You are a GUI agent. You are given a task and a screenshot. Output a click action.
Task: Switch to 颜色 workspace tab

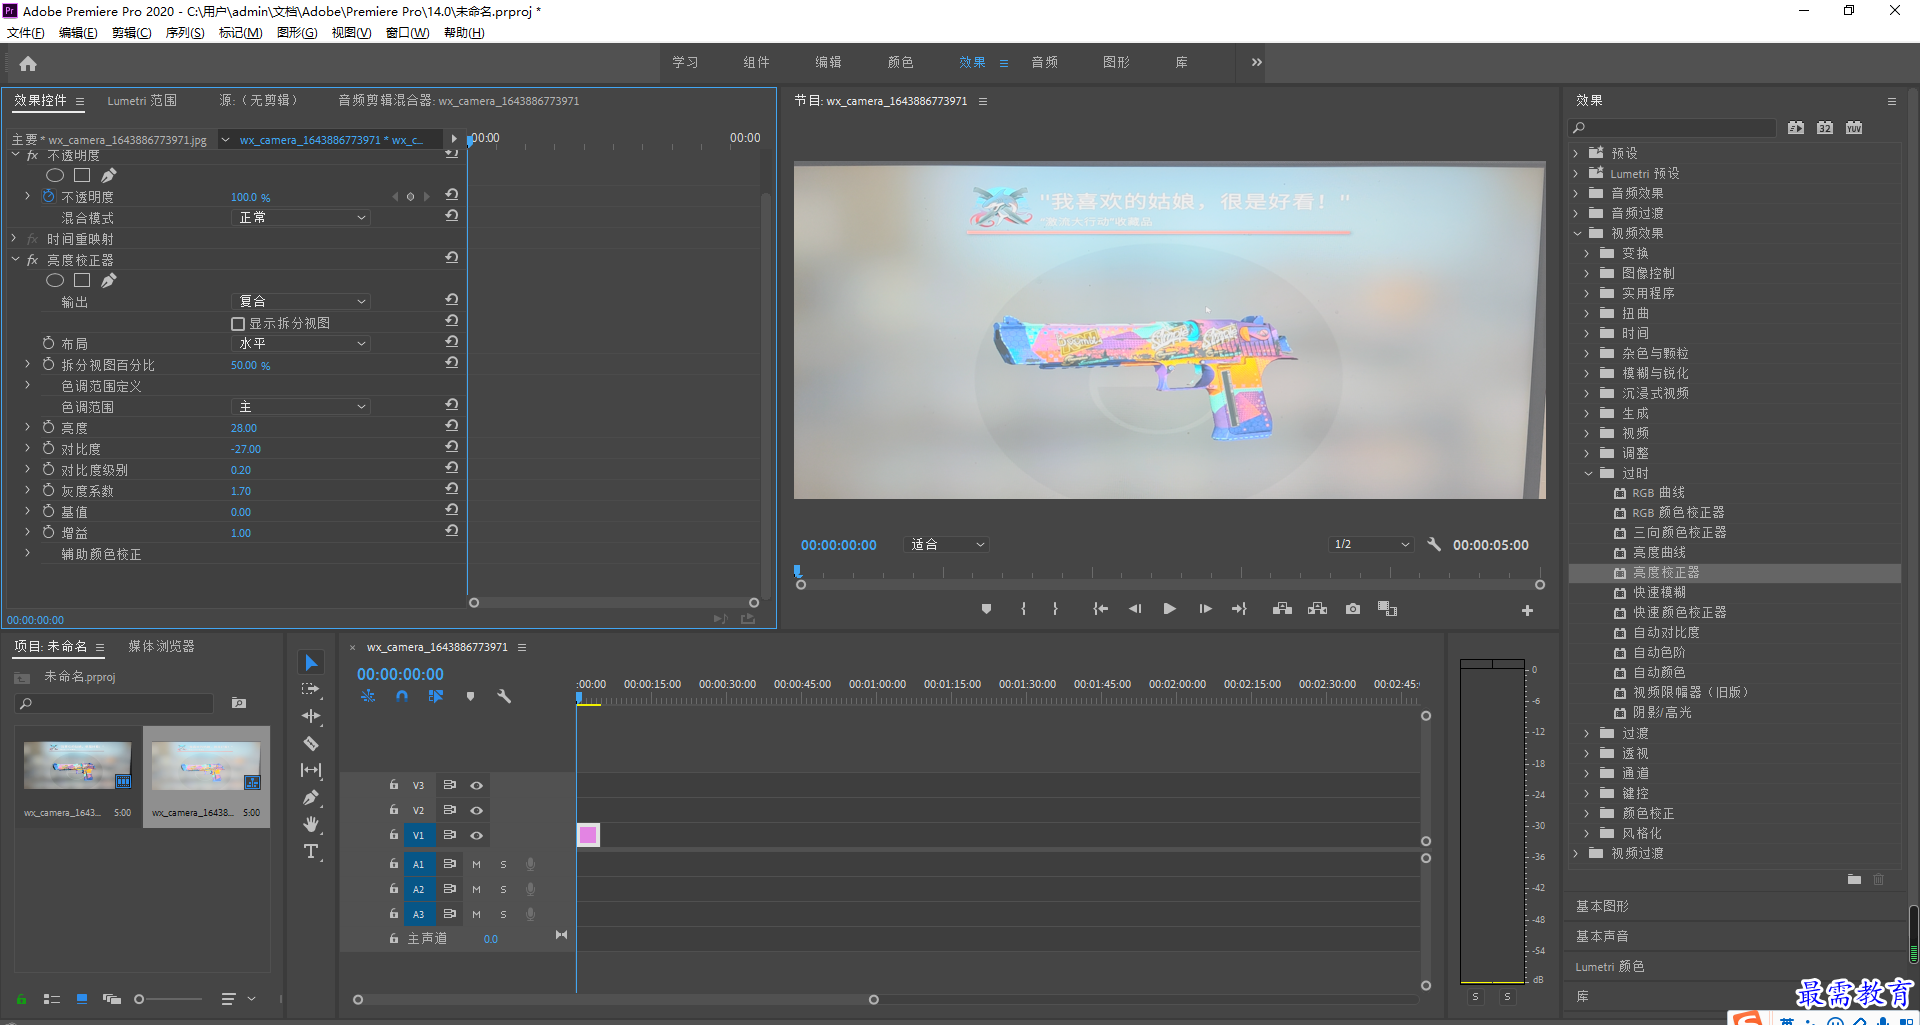(901, 62)
